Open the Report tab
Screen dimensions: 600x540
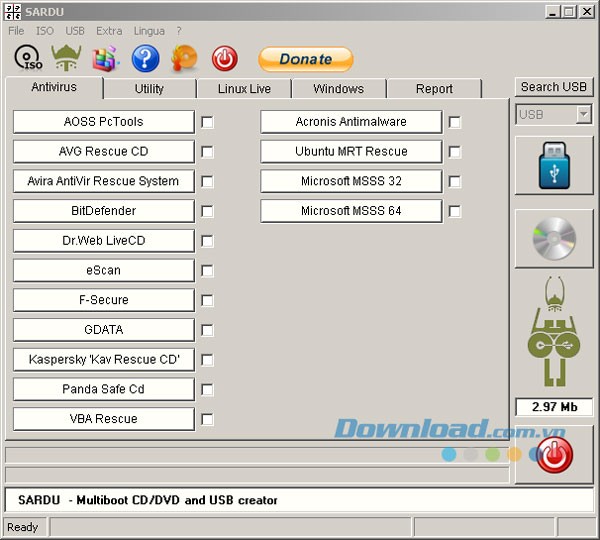point(434,89)
